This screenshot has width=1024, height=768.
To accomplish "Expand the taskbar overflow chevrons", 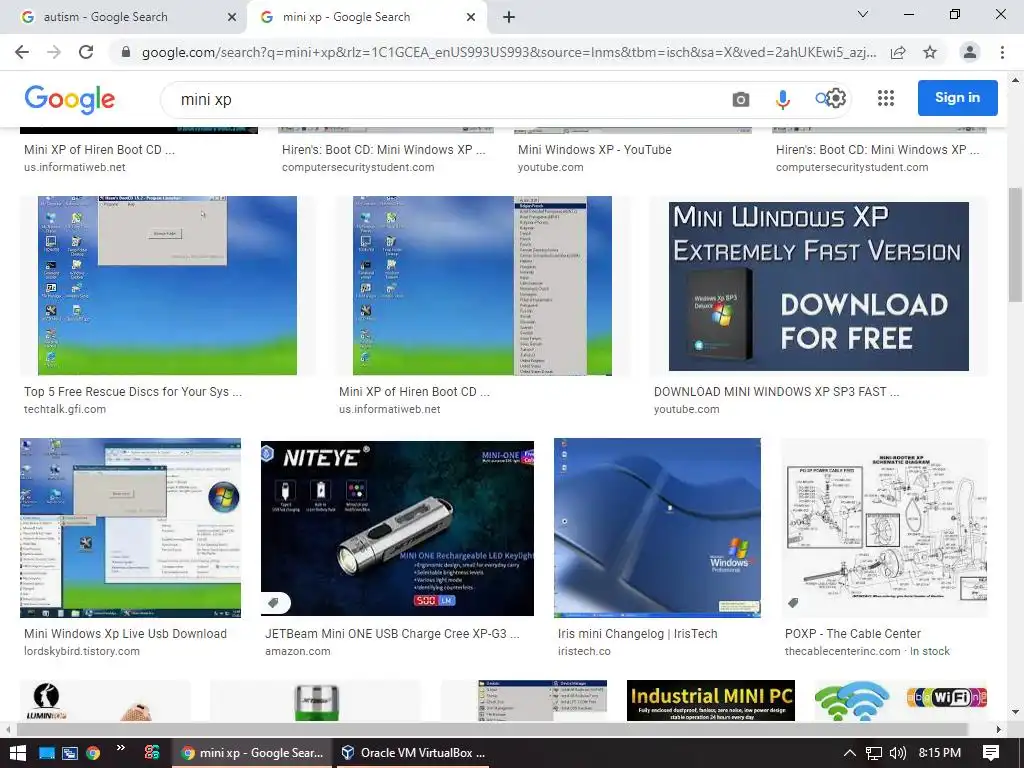I will click(x=121, y=748).
